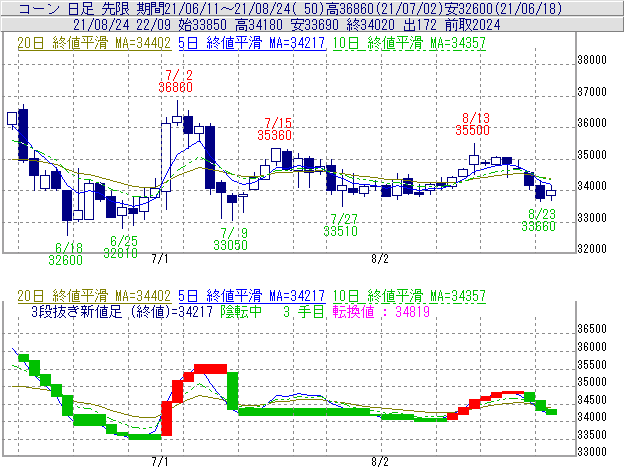Click the 陰転中 status text
The image size is (624, 475).
[x=241, y=311]
